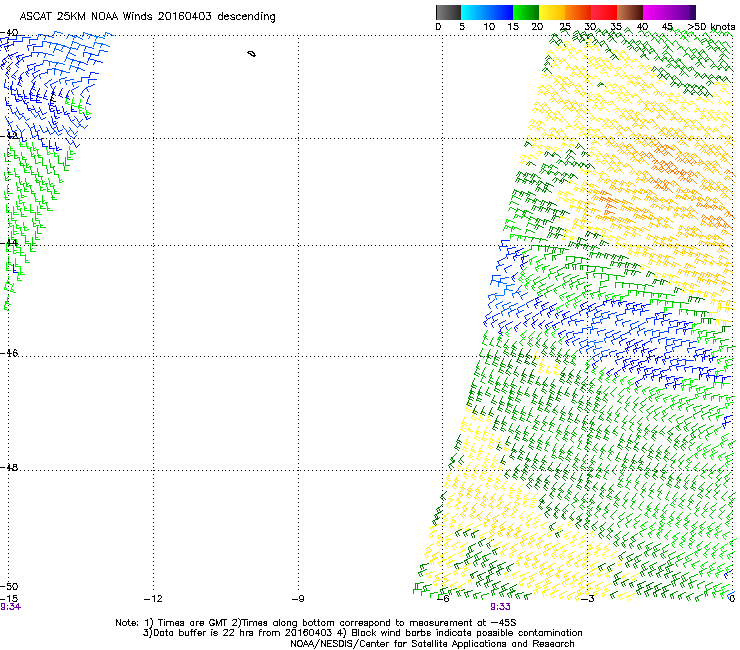Click the orange 25-30 knots color band
Viewport: 740px width, 650px height.
(x=578, y=12)
